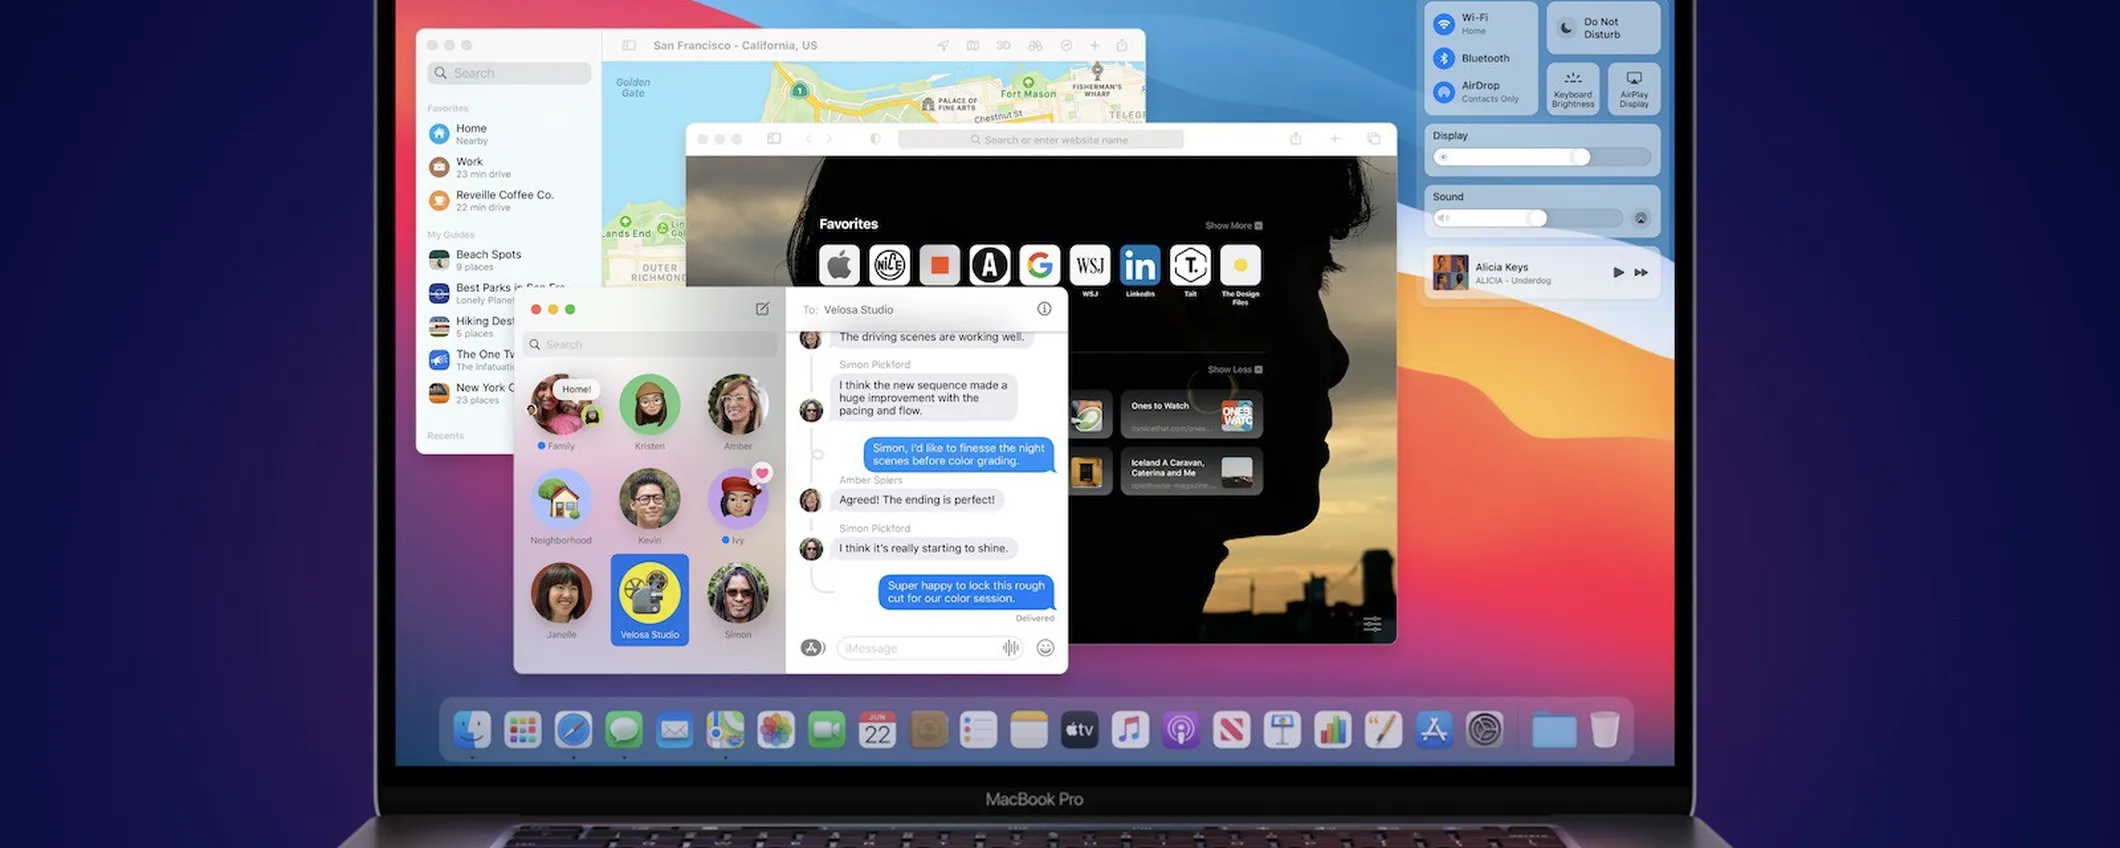Adjust the Display brightness slider
The image size is (2120, 848).
coord(1541,157)
